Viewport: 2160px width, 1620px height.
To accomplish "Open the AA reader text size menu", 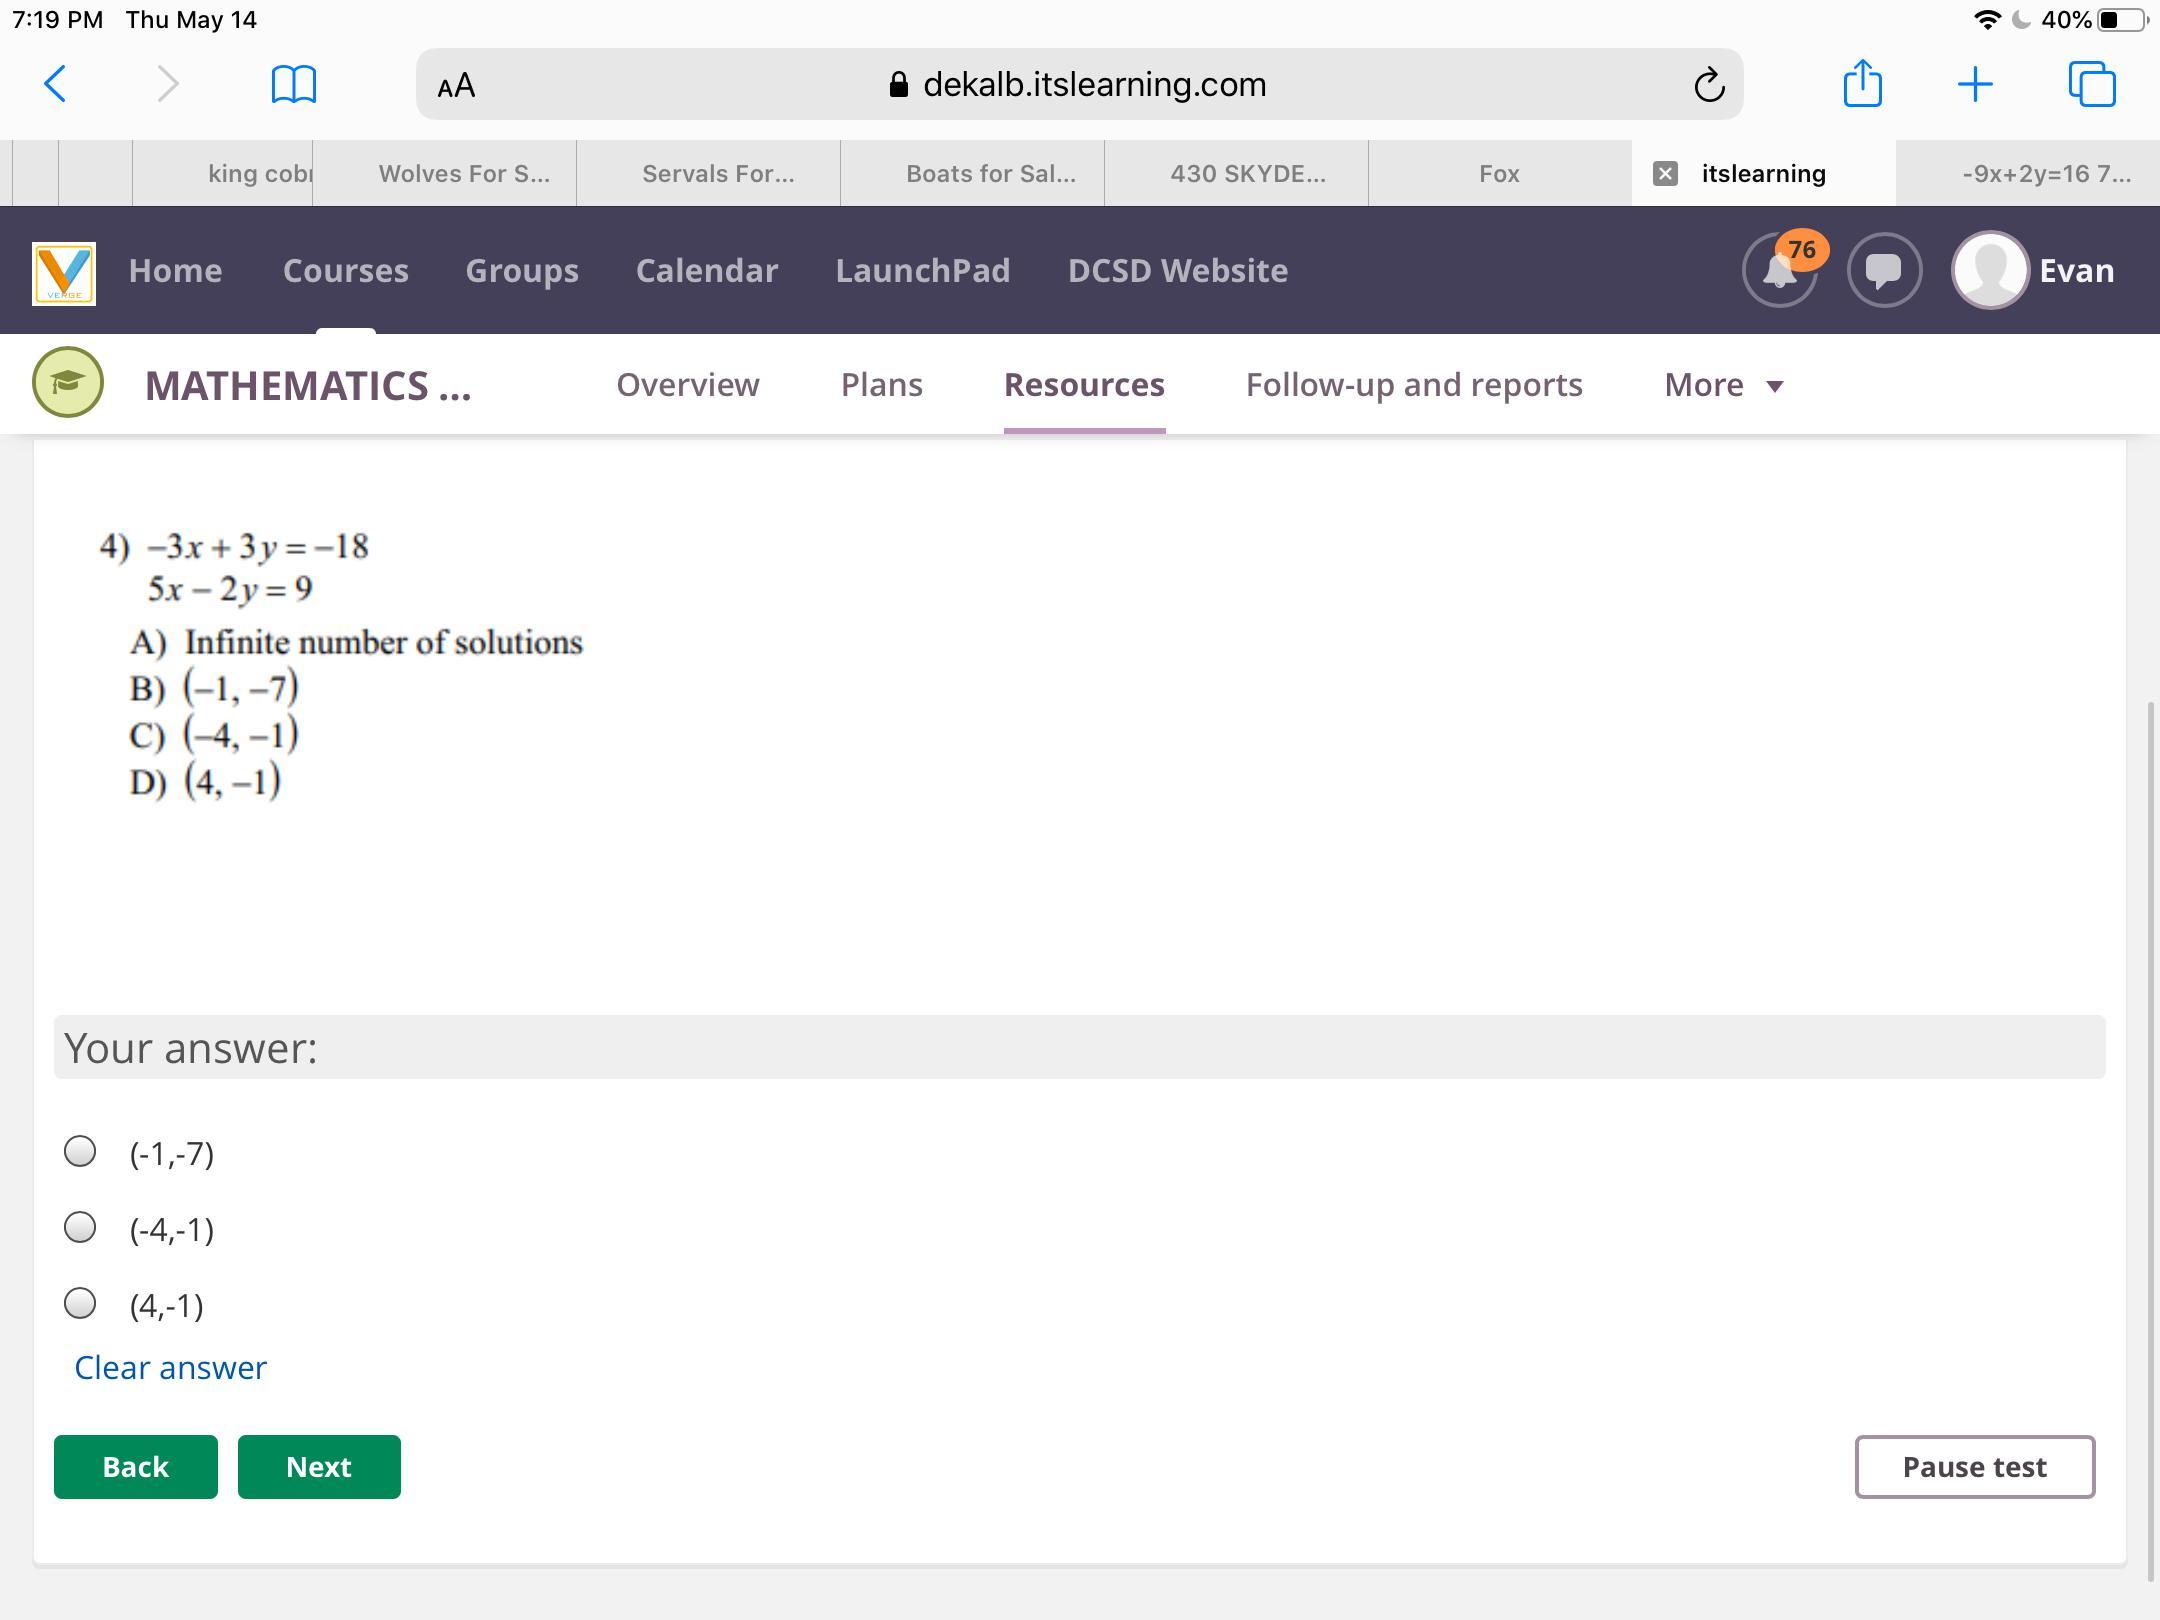I will 456,86.
